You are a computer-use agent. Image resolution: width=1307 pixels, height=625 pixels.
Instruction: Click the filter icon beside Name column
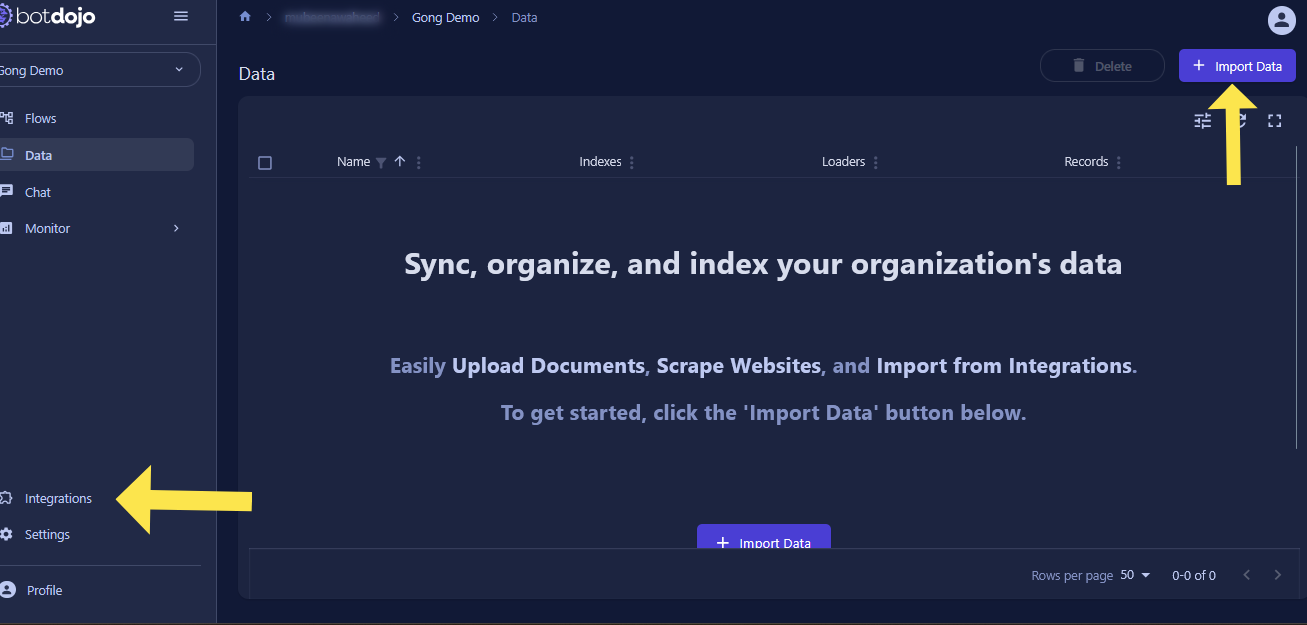[381, 163]
